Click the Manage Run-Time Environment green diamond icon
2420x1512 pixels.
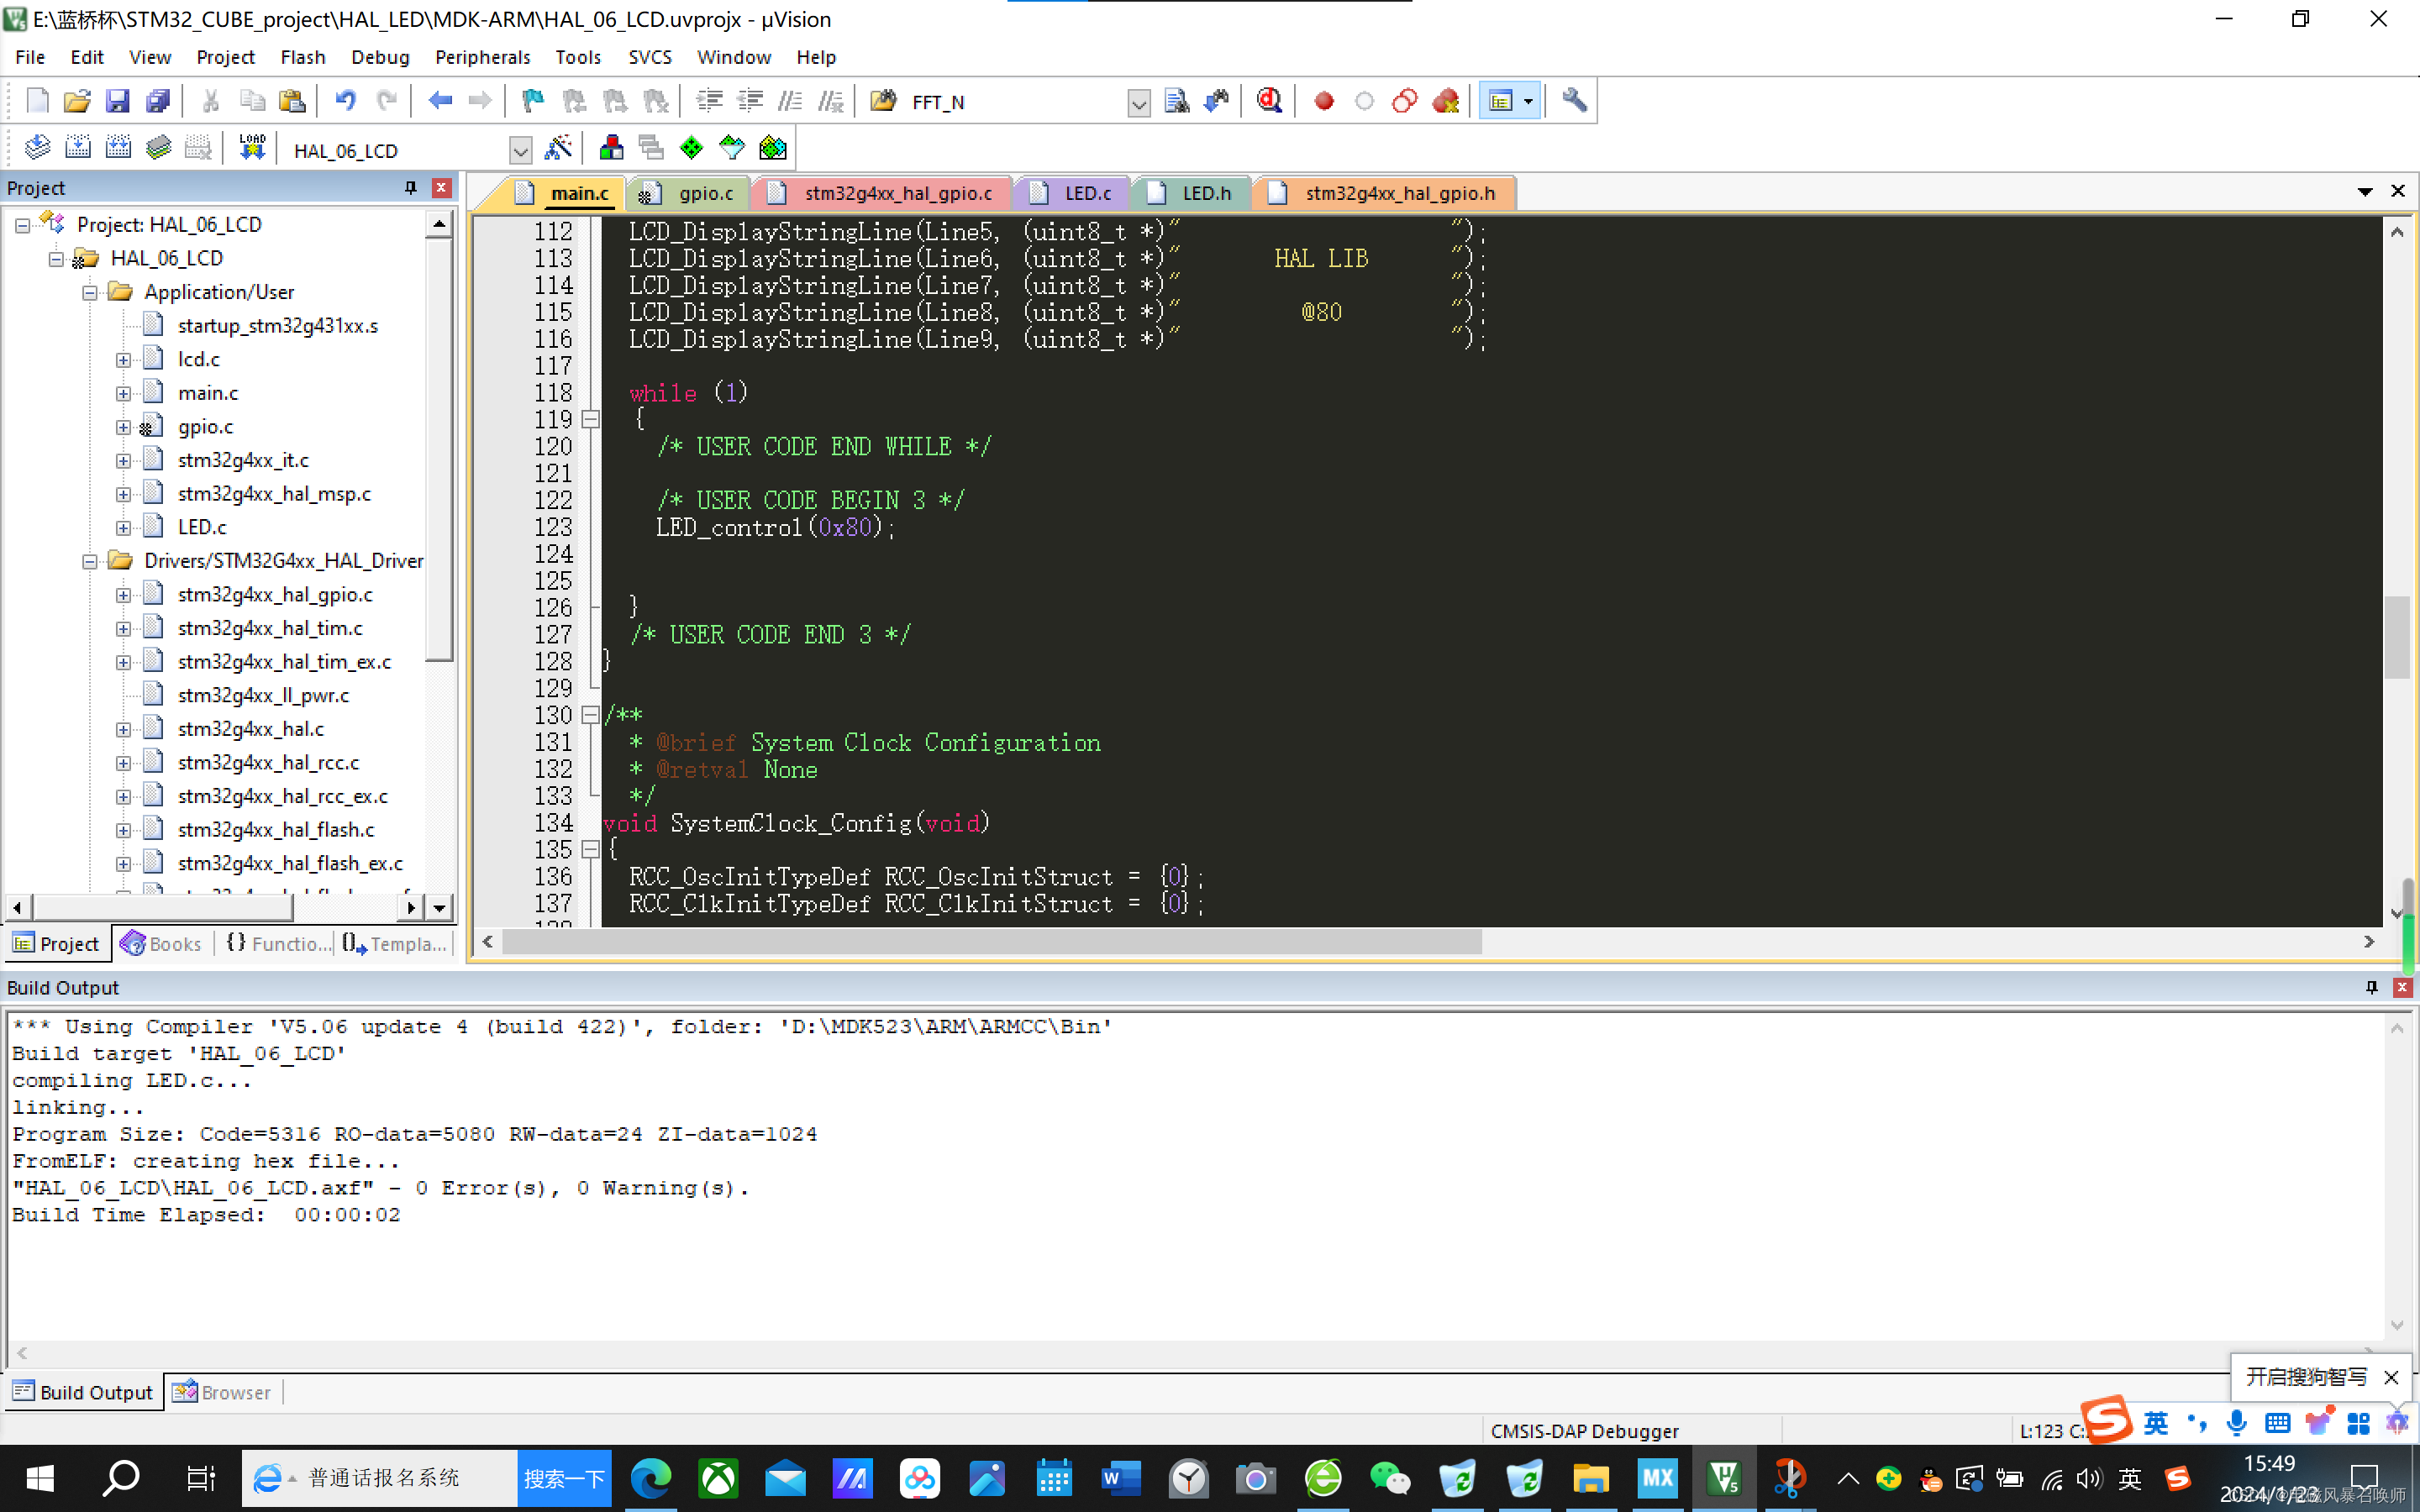coord(691,149)
